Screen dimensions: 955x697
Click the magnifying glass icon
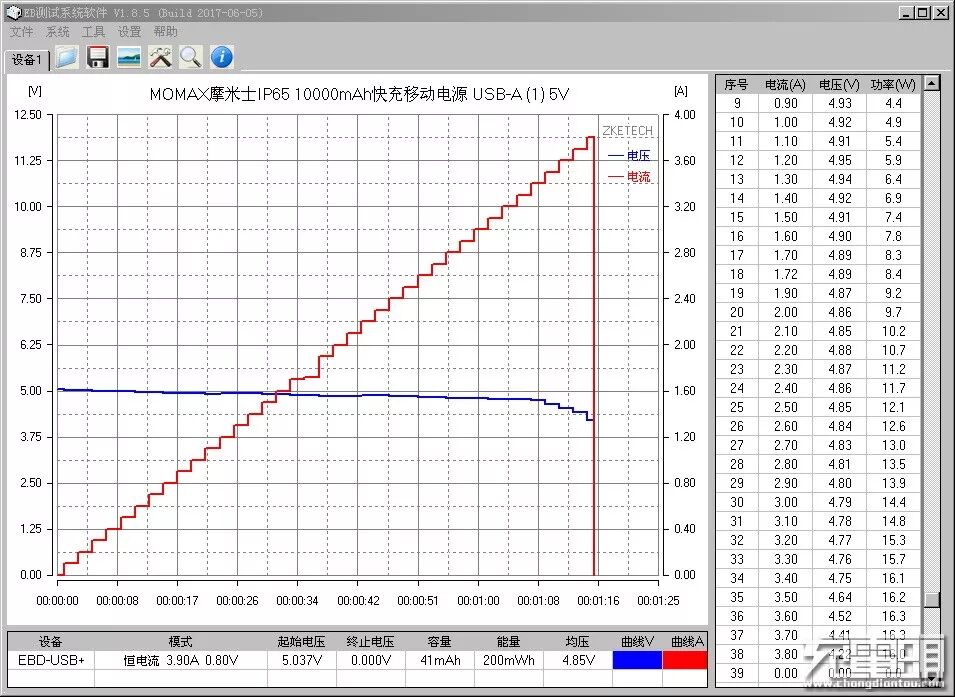click(x=191, y=57)
